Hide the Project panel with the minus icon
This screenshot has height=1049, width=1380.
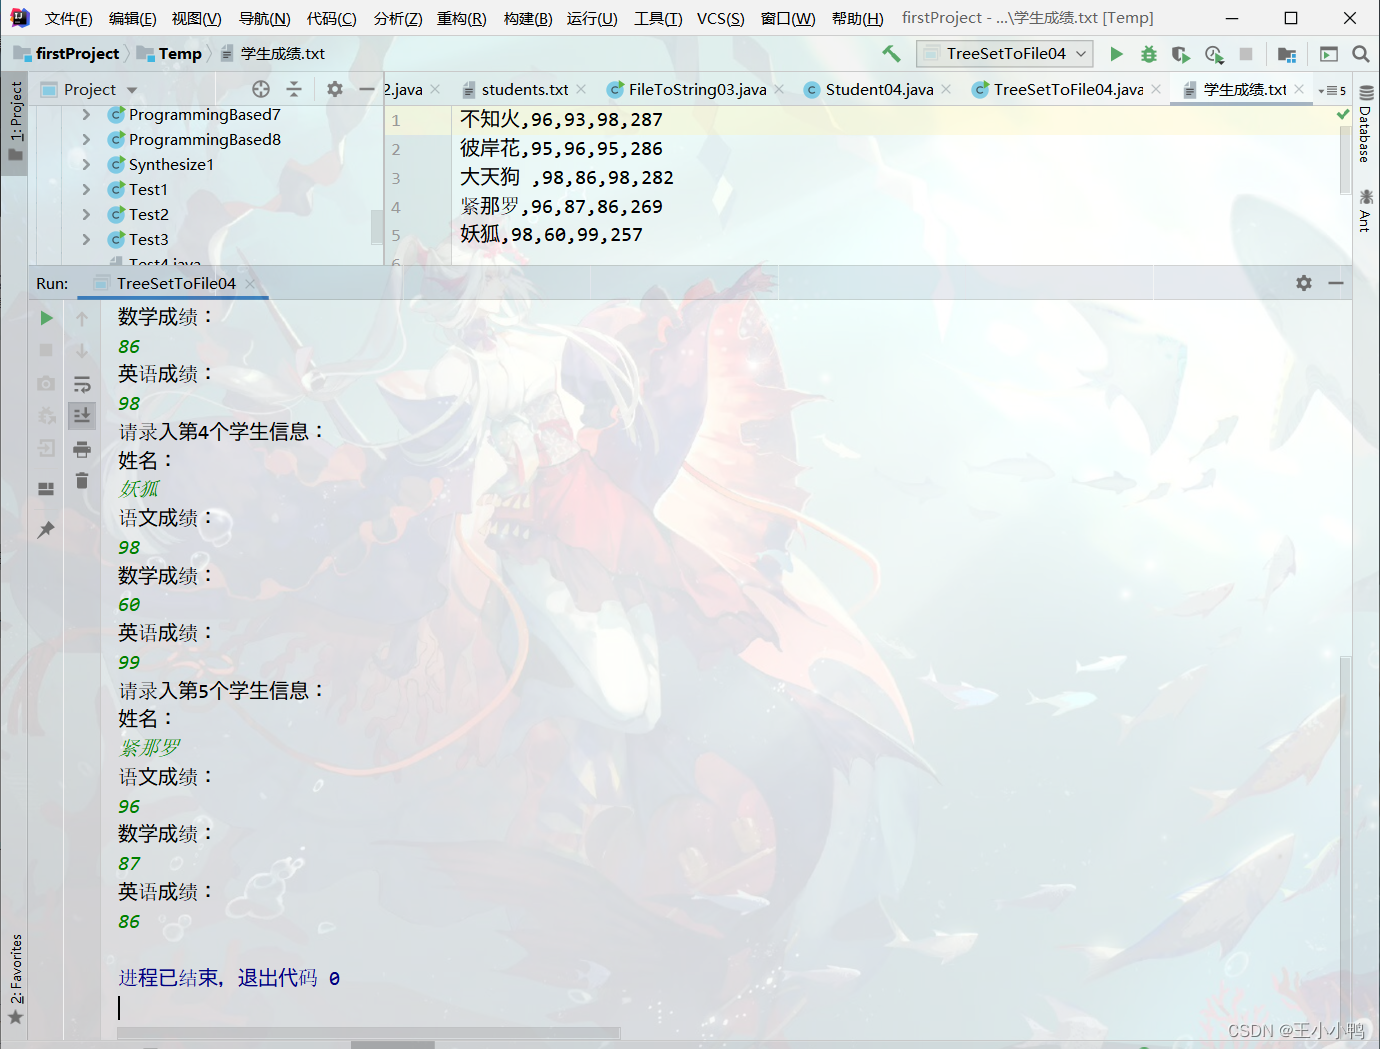click(x=367, y=89)
